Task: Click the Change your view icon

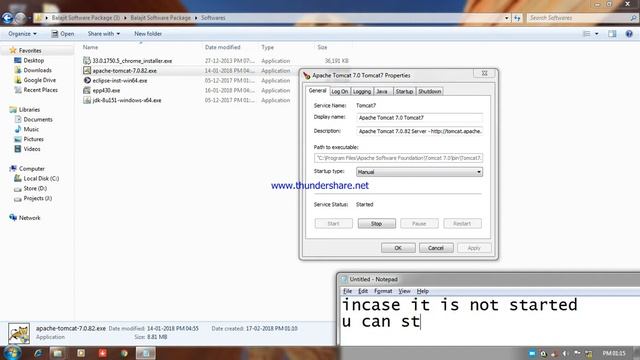Action: [x=587, y=34]
